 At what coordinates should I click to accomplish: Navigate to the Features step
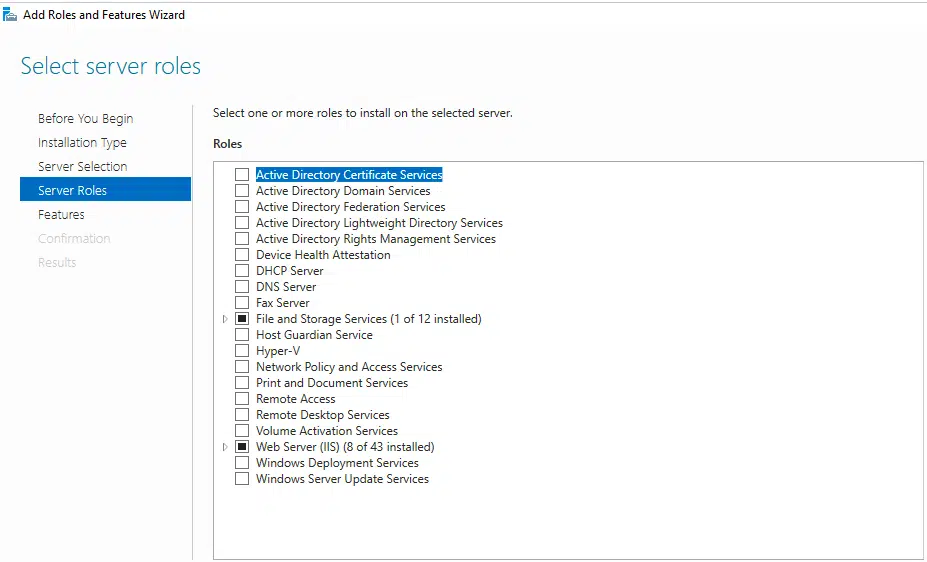tap(61, 215)
